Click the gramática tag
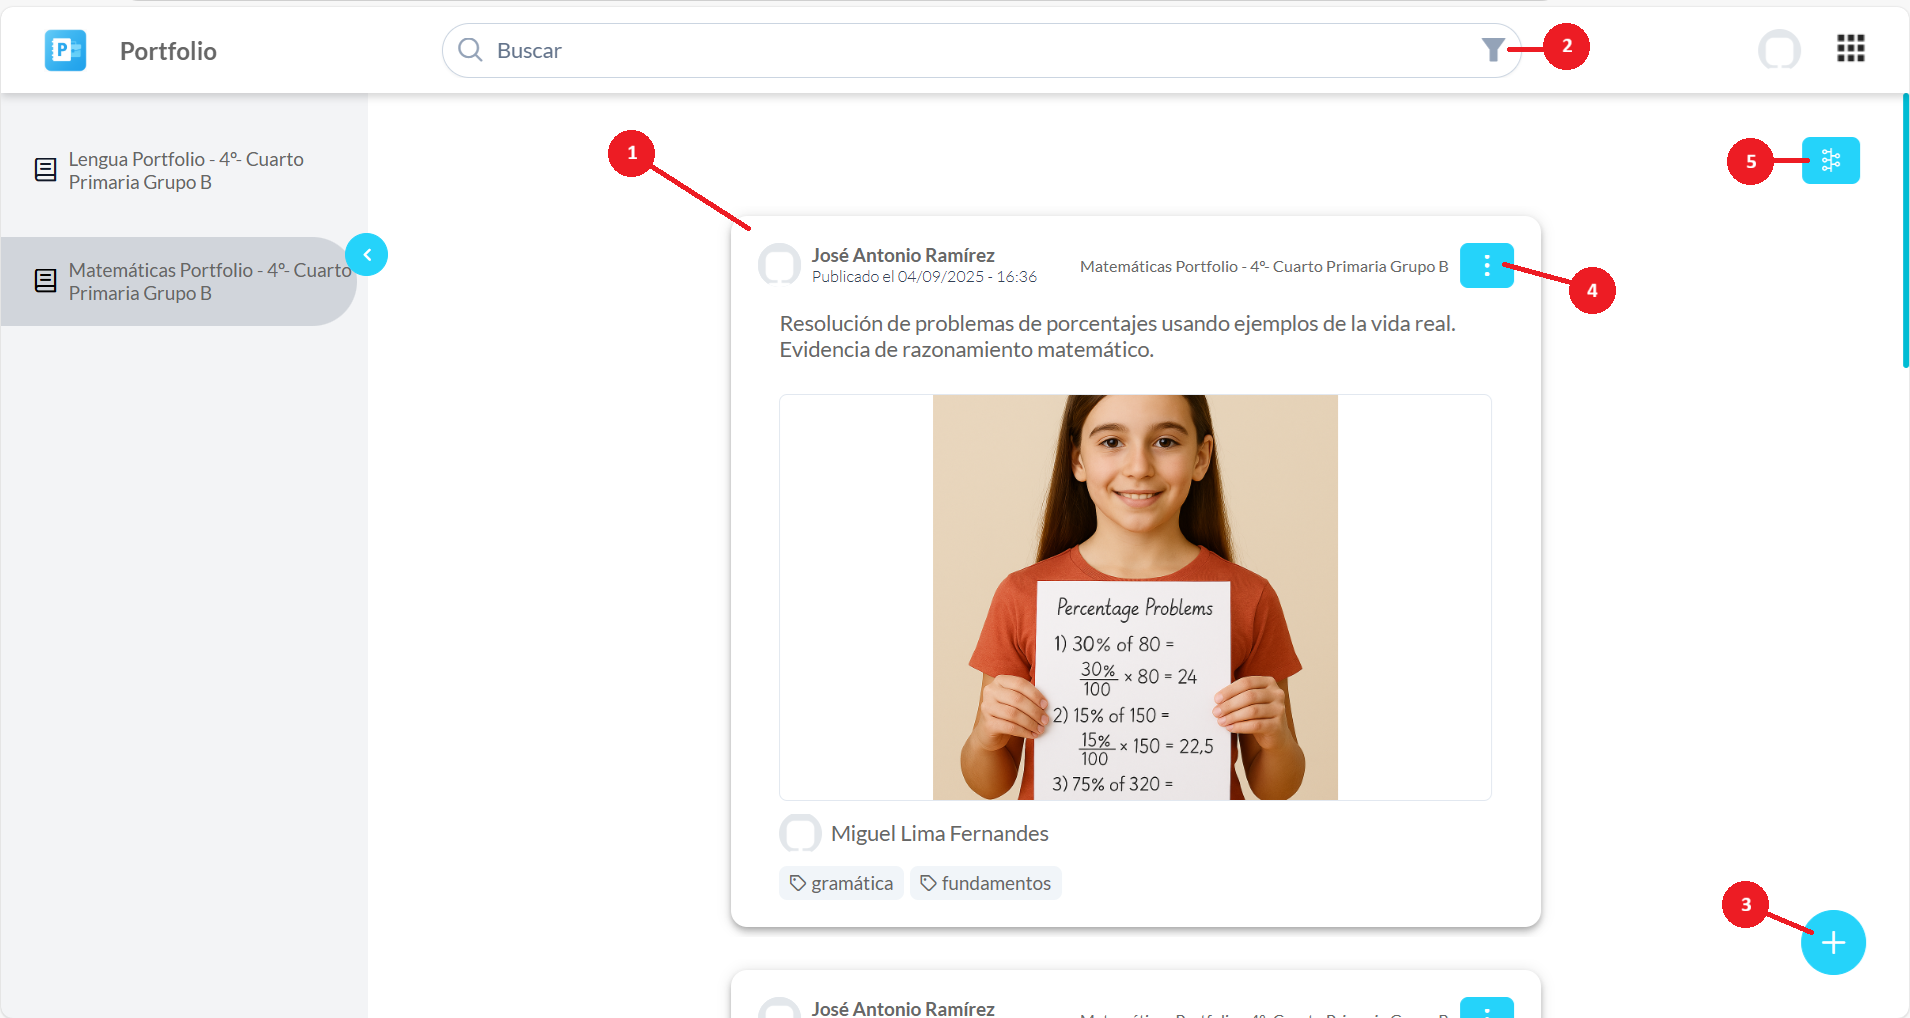The width and height of the screenshot is (1910, 1018). [841, 883]
